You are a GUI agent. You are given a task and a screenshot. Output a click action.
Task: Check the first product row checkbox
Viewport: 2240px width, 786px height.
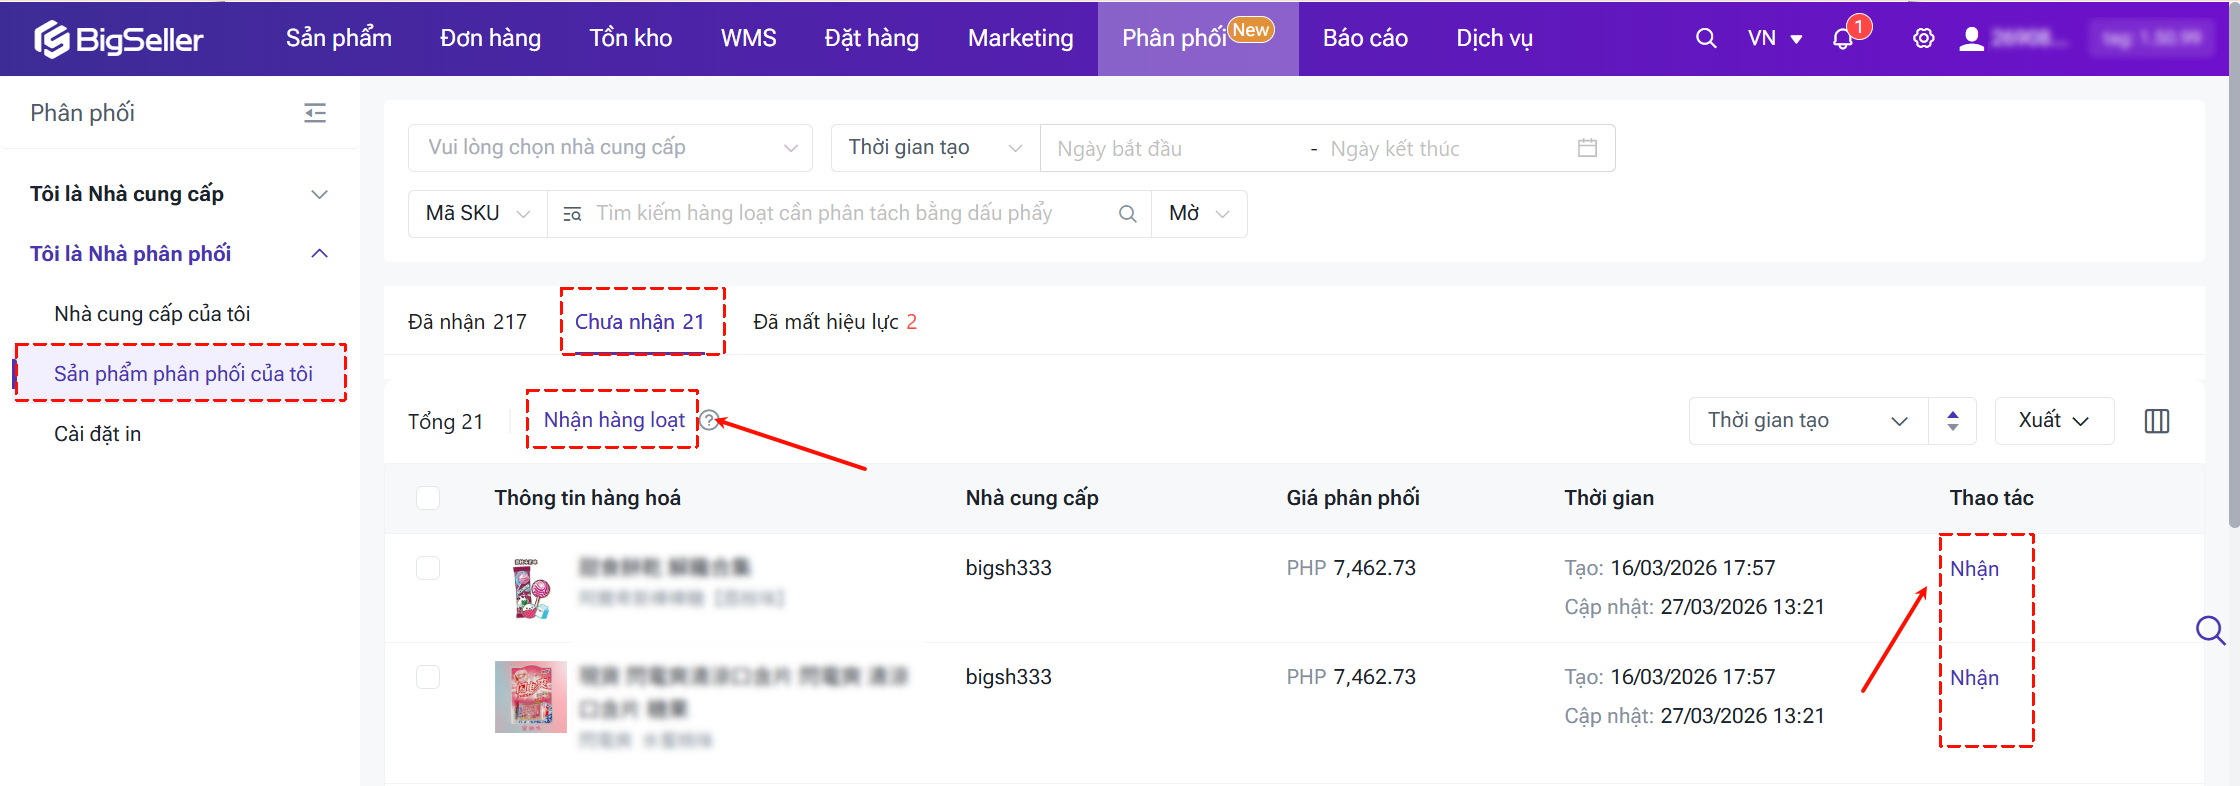click(x=428, y=568)
